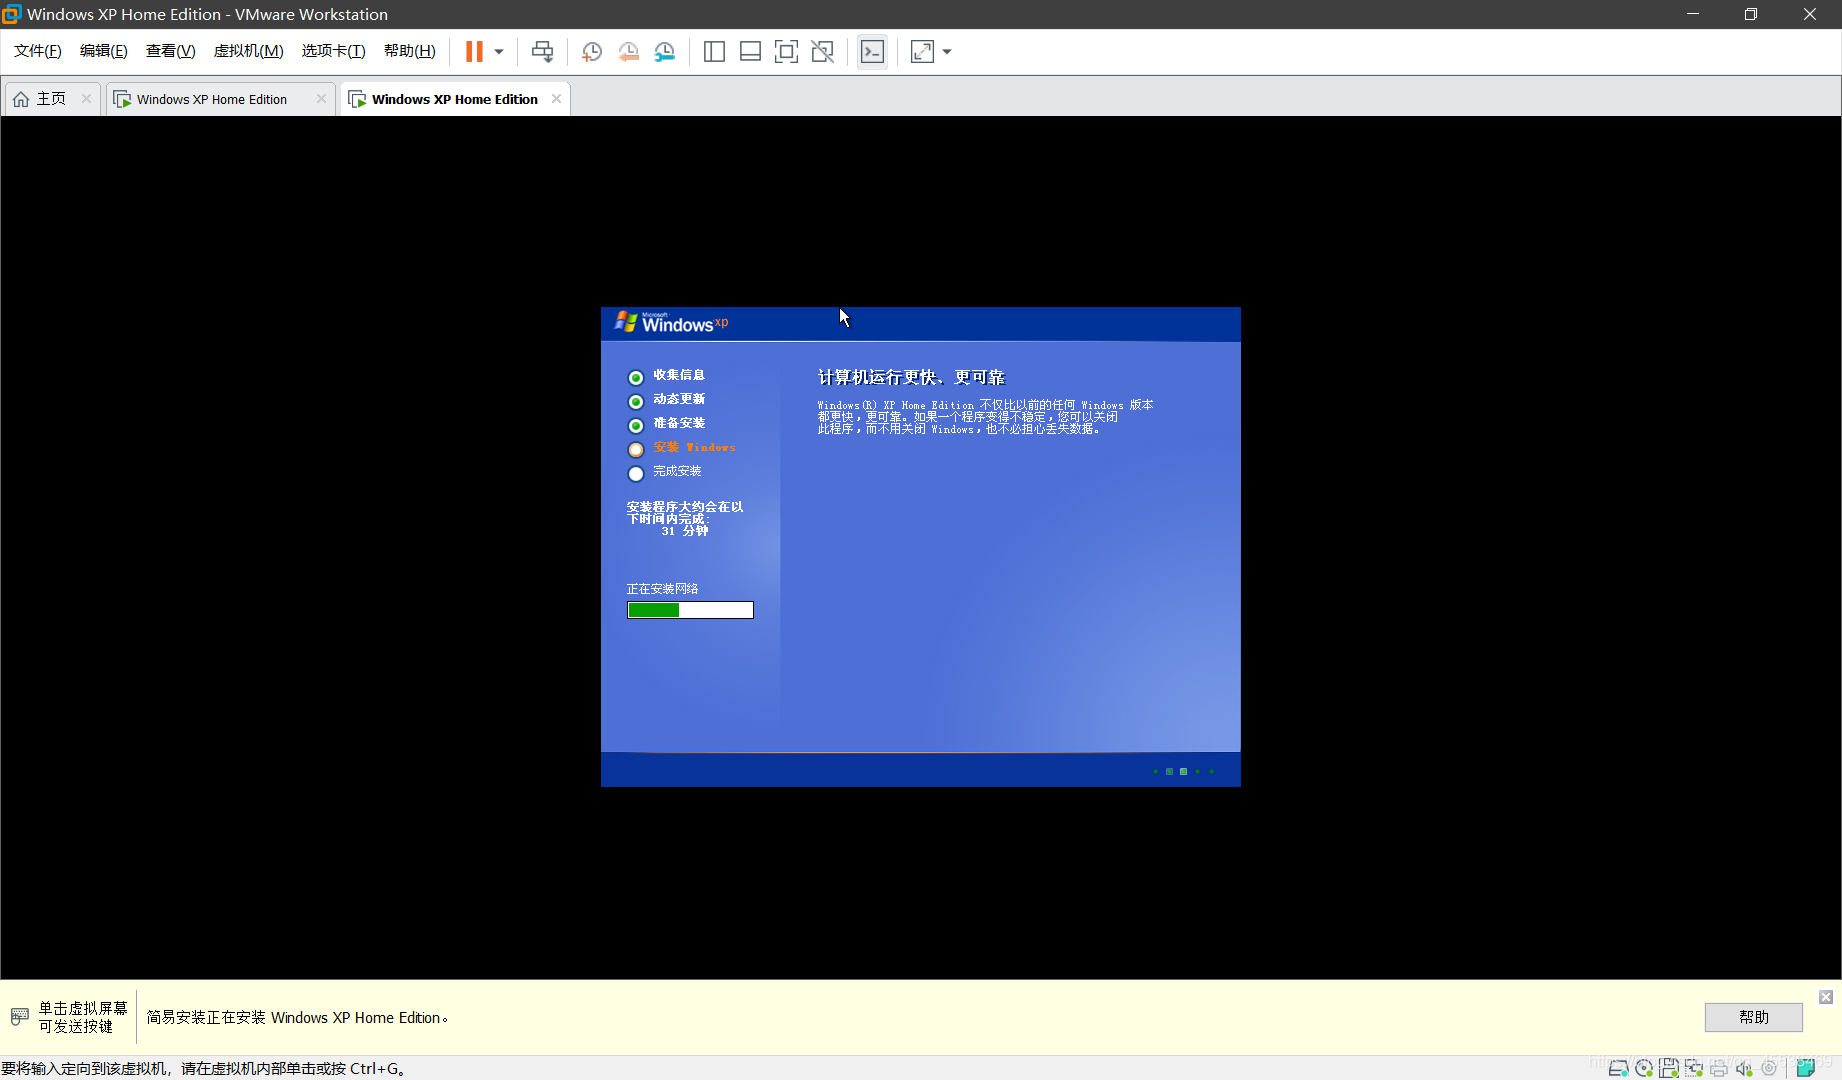Click the Windows XP logo in setup header
Image resolution: width=1842 pixels, height=1080 pixels.
tap(672, 322)
